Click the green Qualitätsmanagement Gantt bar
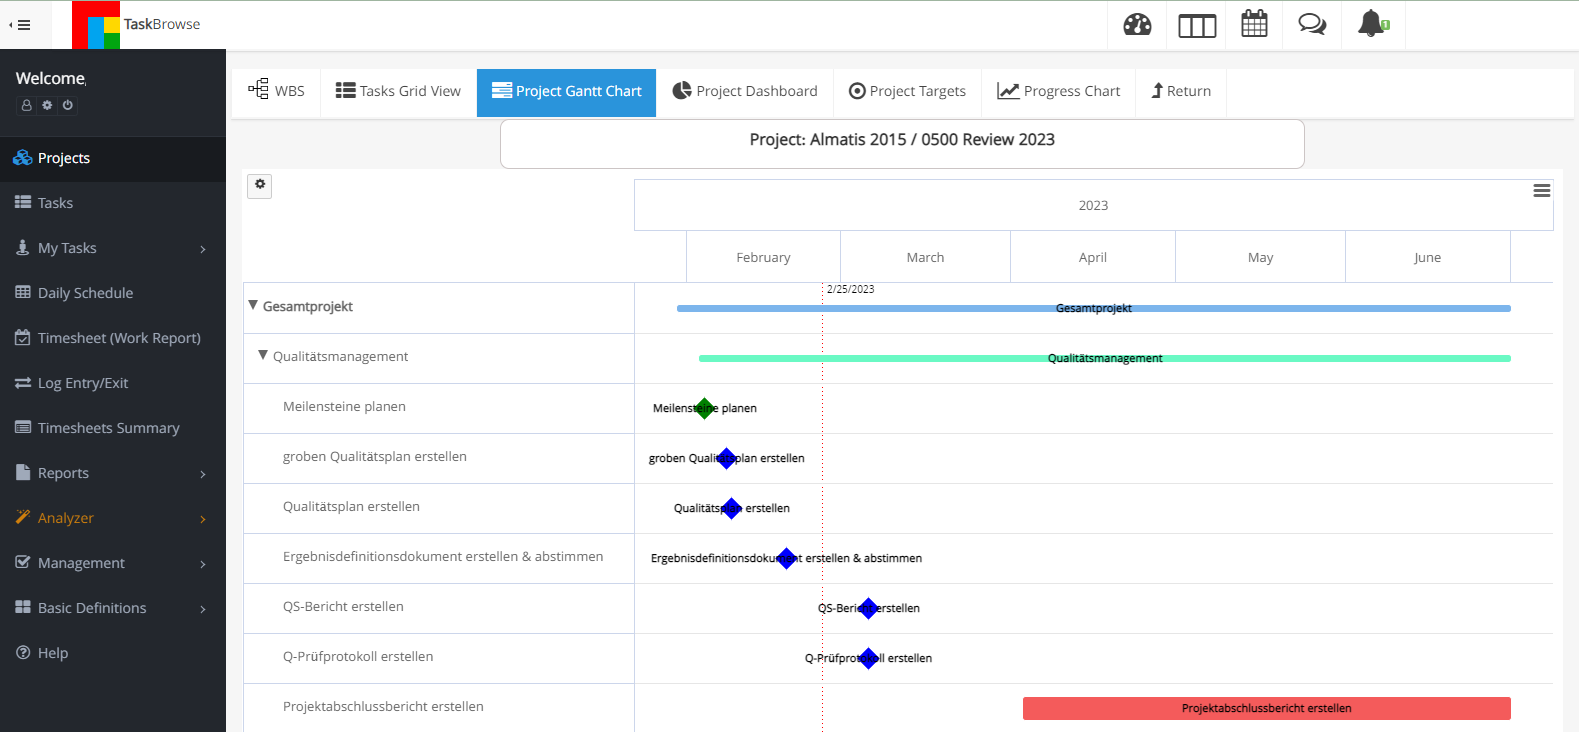Viewport: 1579px width, 732px height. click(1104, 358)
